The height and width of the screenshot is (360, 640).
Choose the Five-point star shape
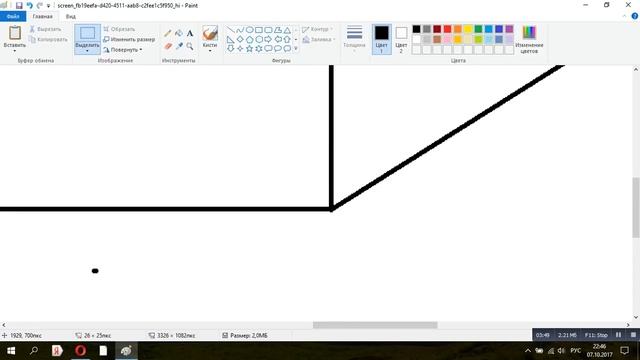(x=249, y=49)
